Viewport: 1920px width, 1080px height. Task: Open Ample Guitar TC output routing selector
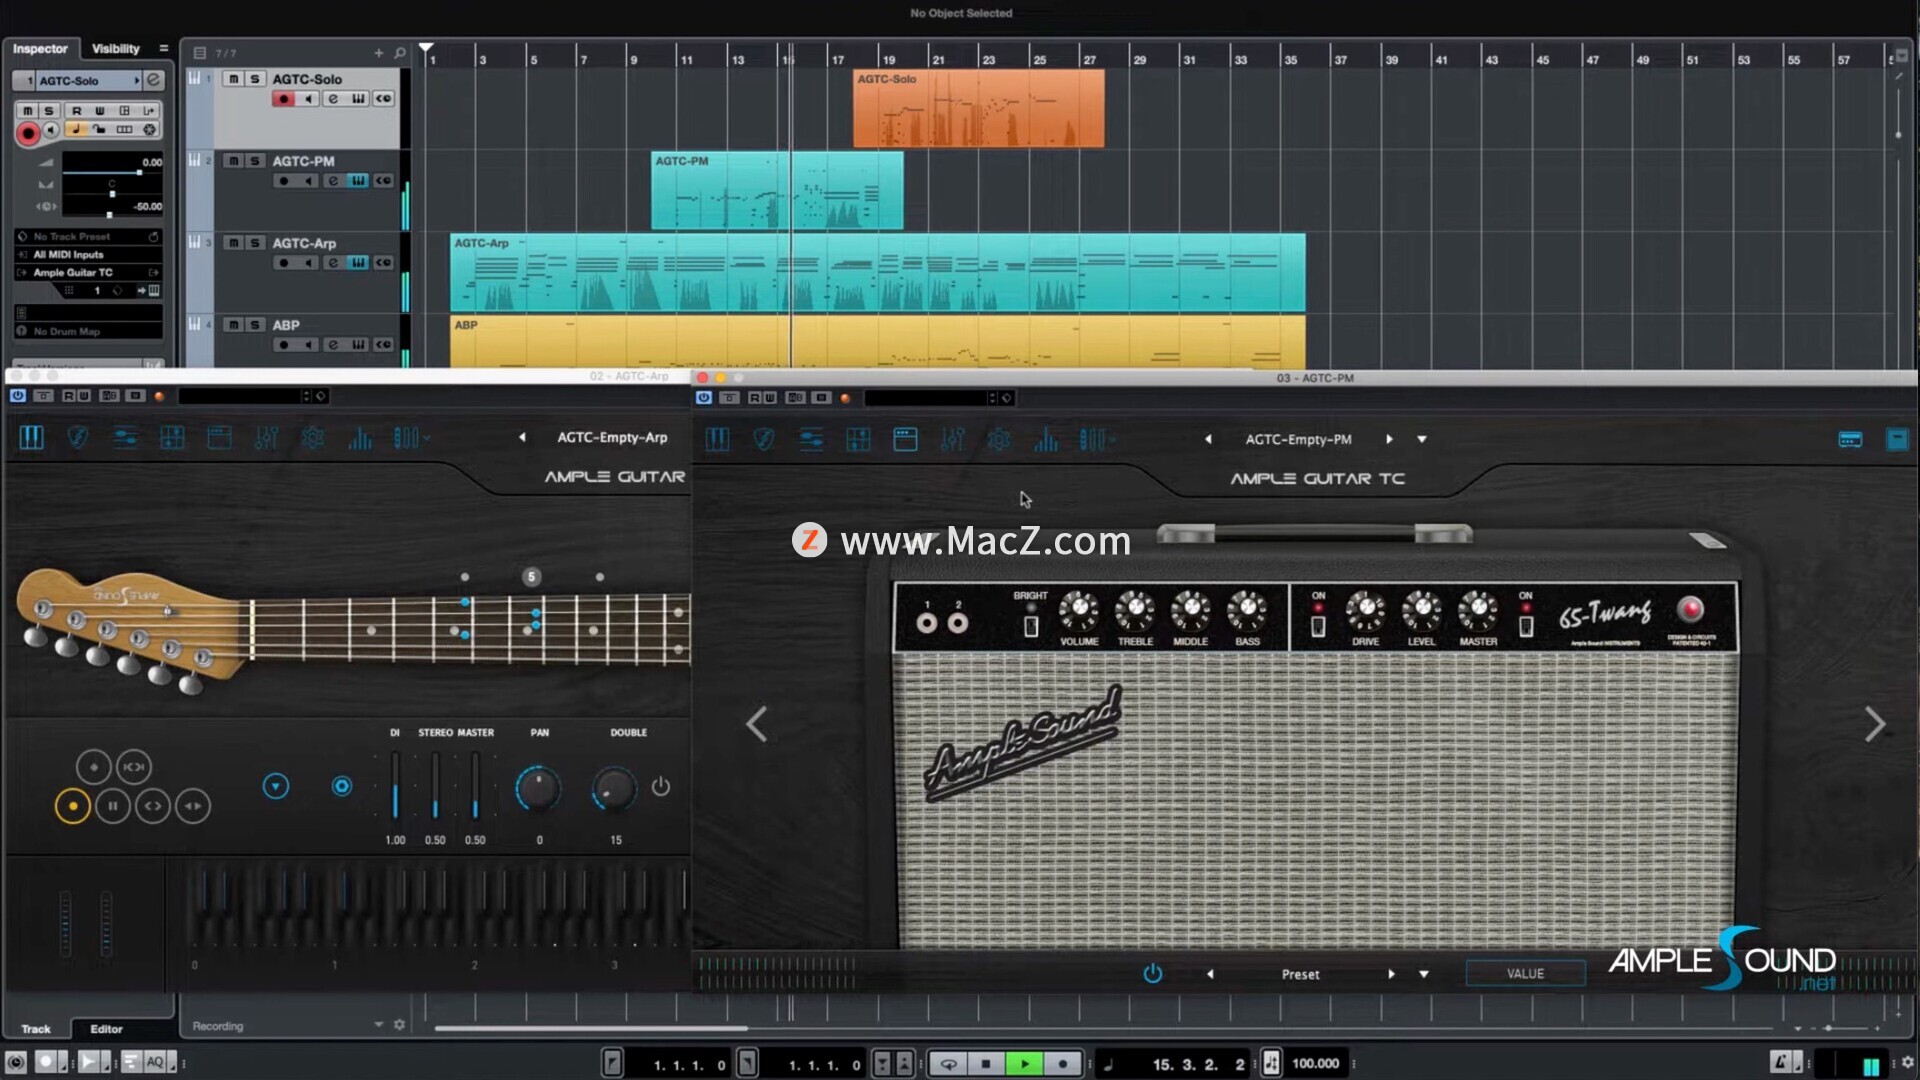click(88, 273)
